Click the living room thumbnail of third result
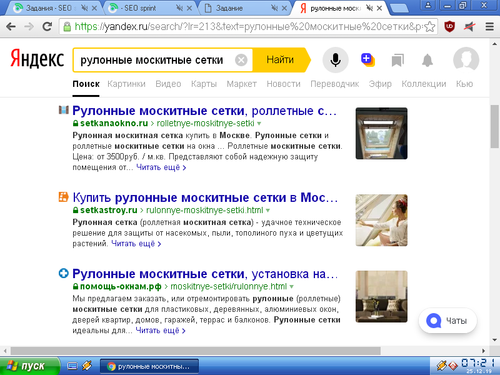This screenshot has height=375, width=500. coord(381,297)
